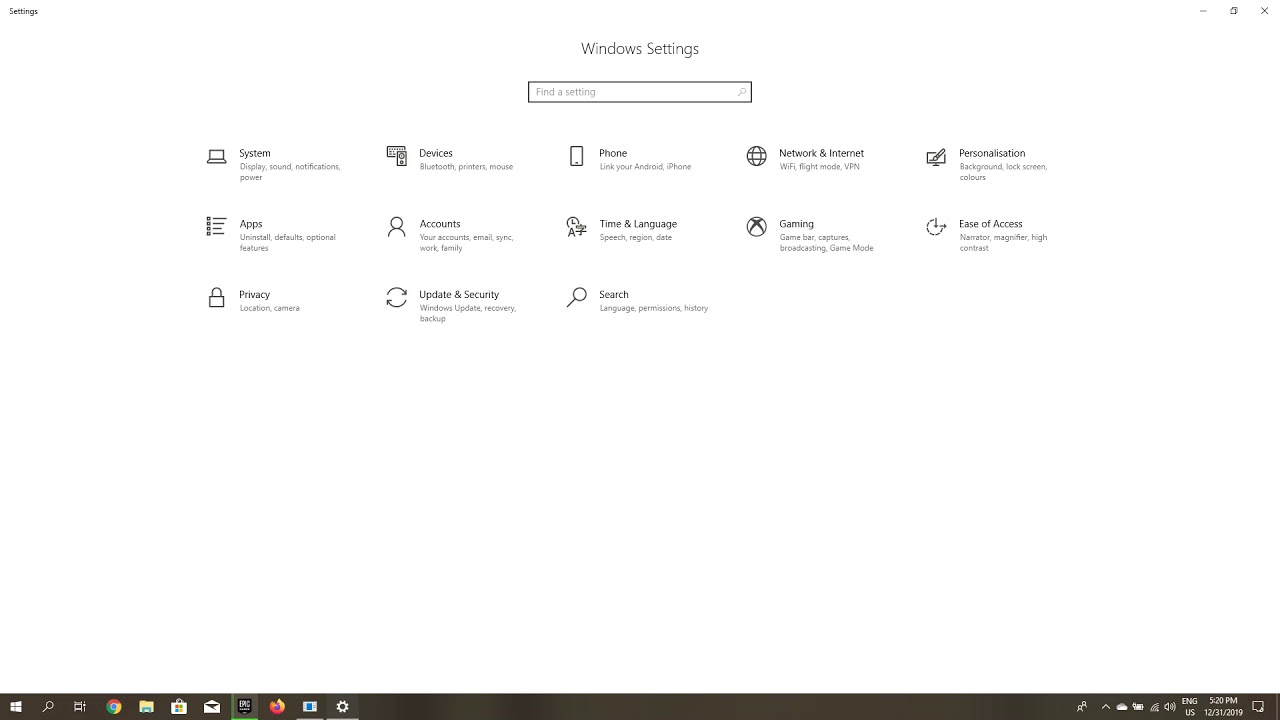This screenshot has height=720, width=1280.
Task: Open the battery status icon in tray
Action: point(1138,707)
